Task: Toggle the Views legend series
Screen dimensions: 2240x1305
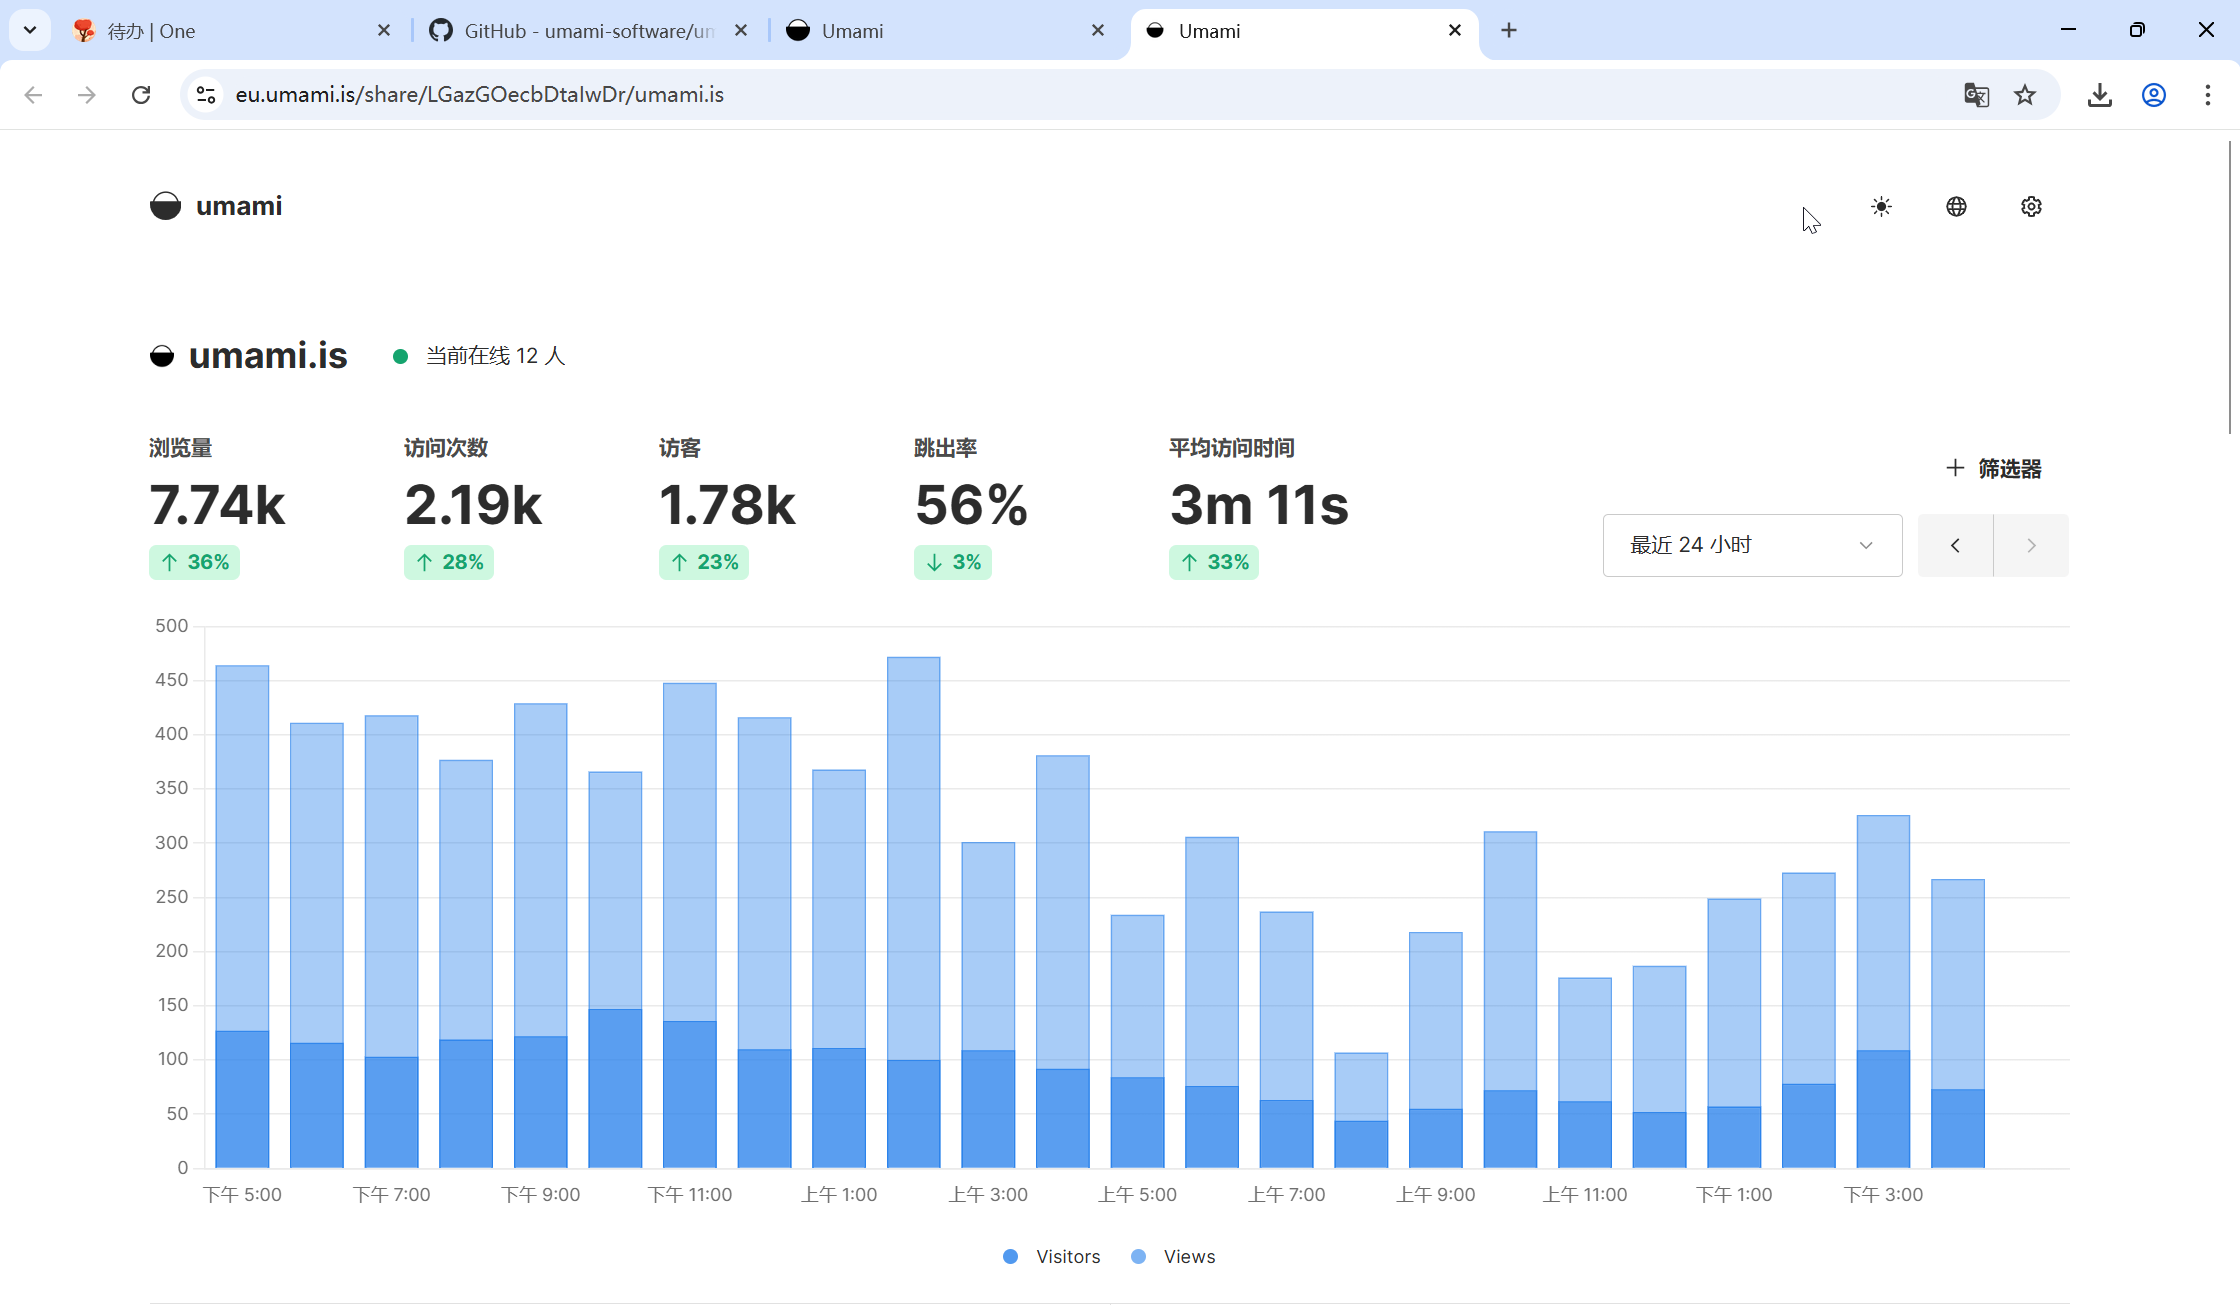Action: (x=1173, y=1256)
